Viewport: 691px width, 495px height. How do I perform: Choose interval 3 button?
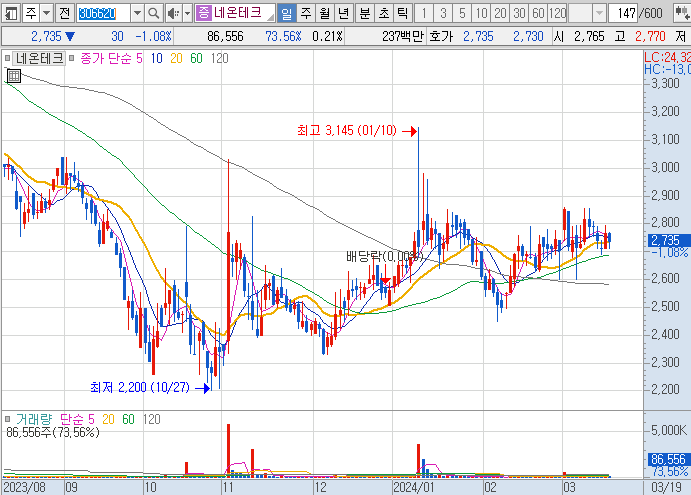click(443, 13)
